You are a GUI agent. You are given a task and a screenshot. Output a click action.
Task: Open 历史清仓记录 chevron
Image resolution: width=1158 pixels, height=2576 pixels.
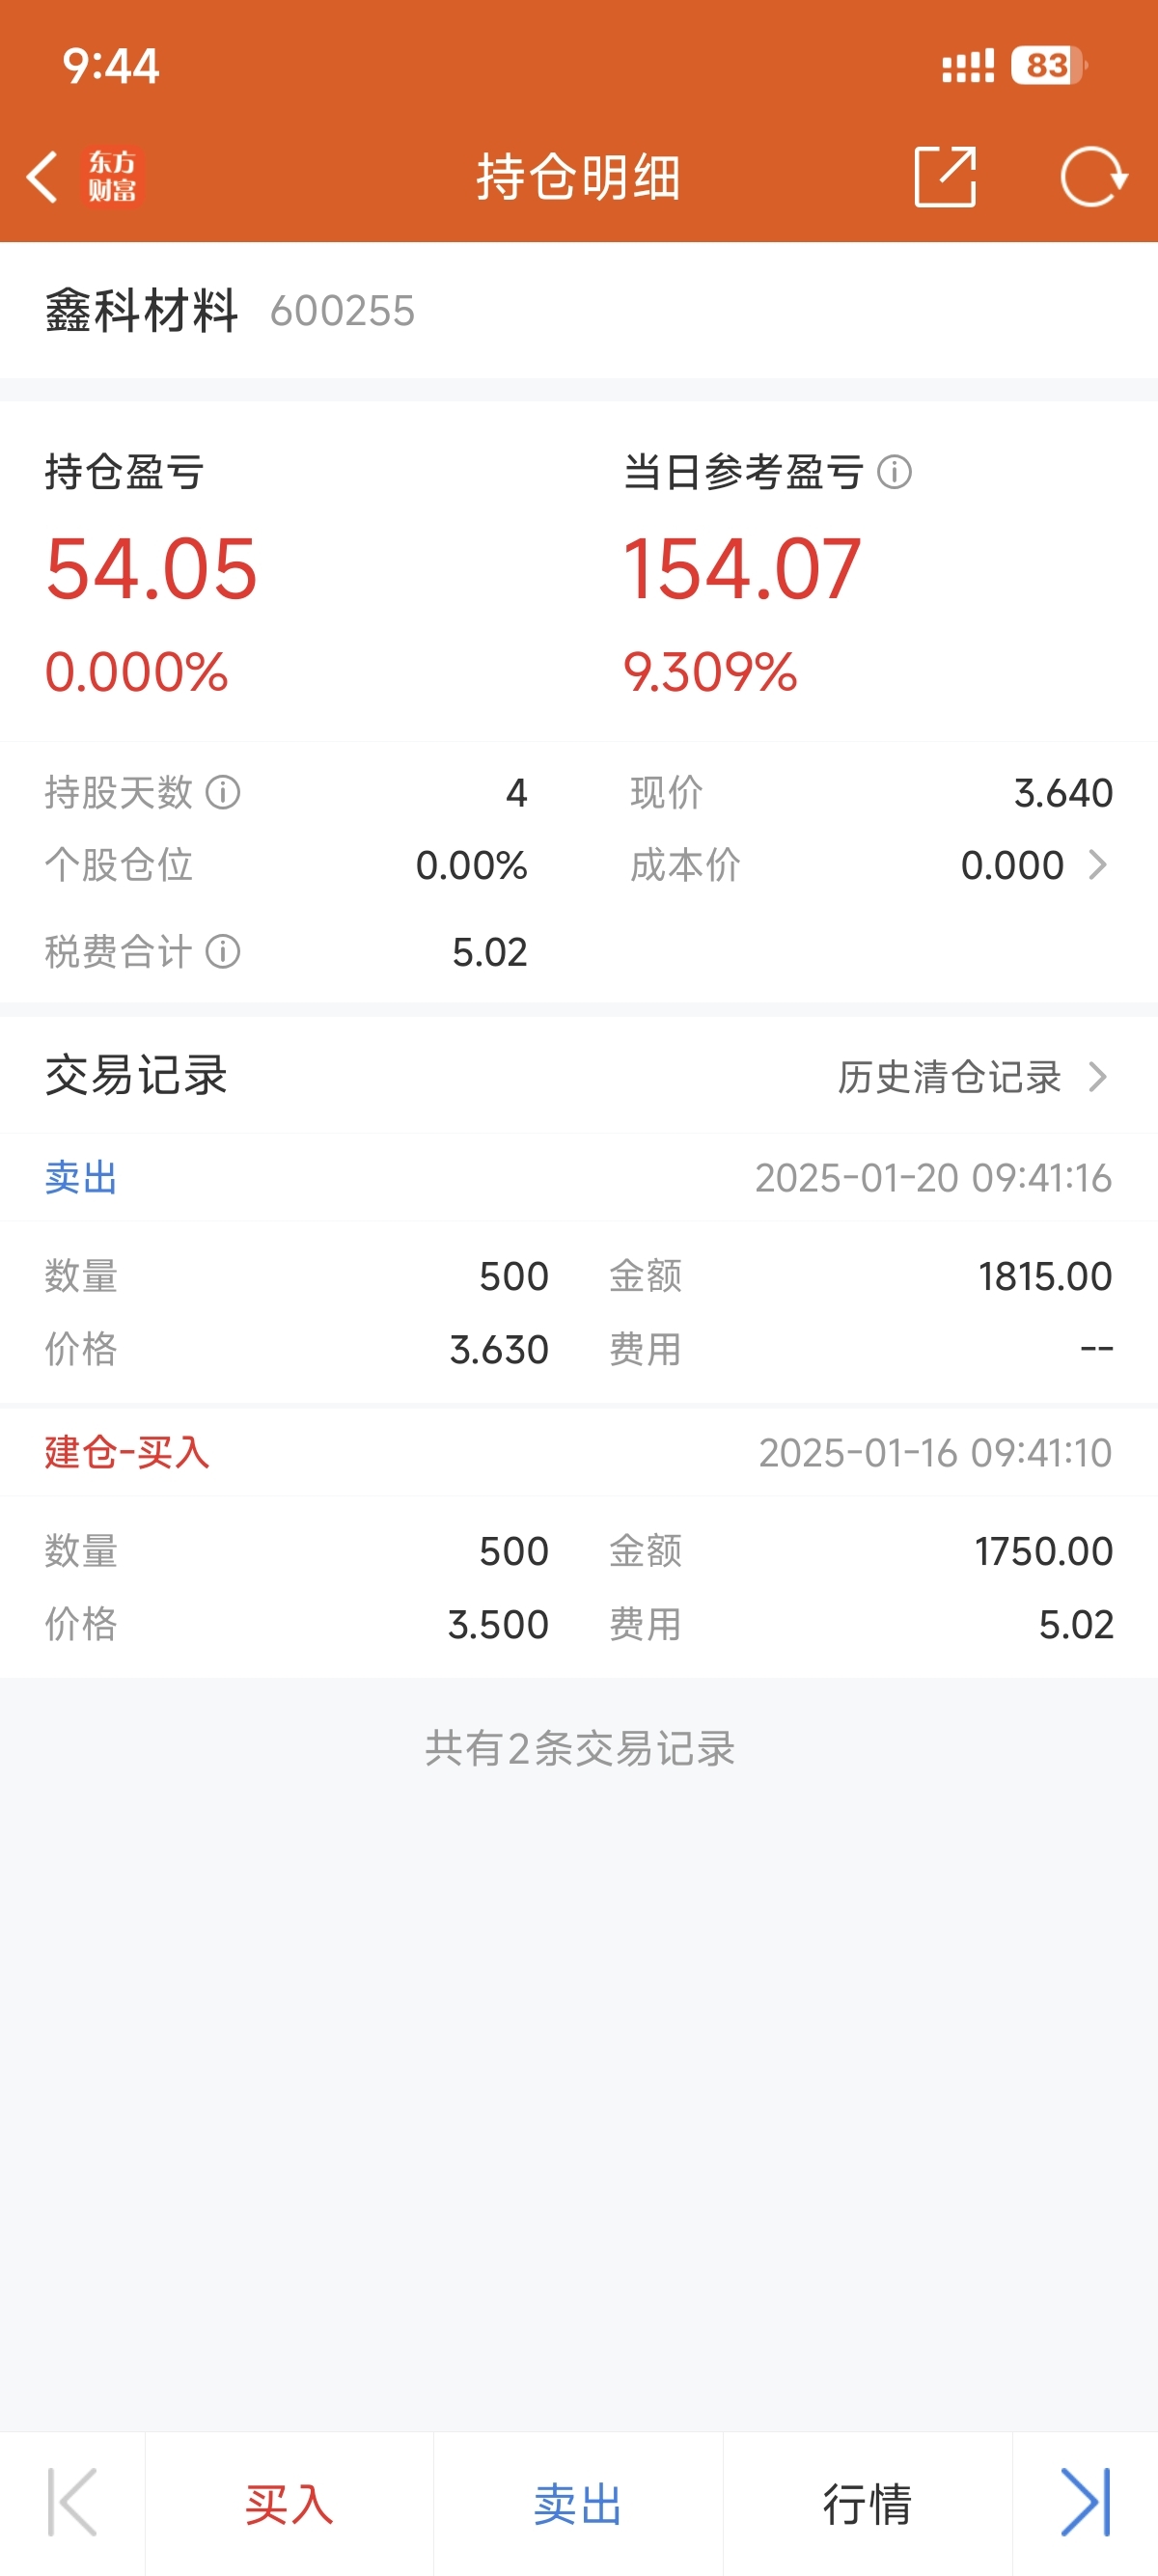tap(1098, 1077)
